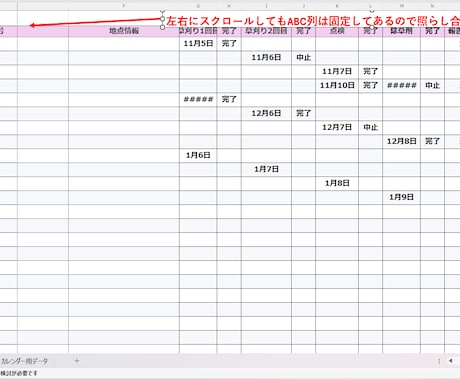Select the 点検 header cell

(337, 31)
